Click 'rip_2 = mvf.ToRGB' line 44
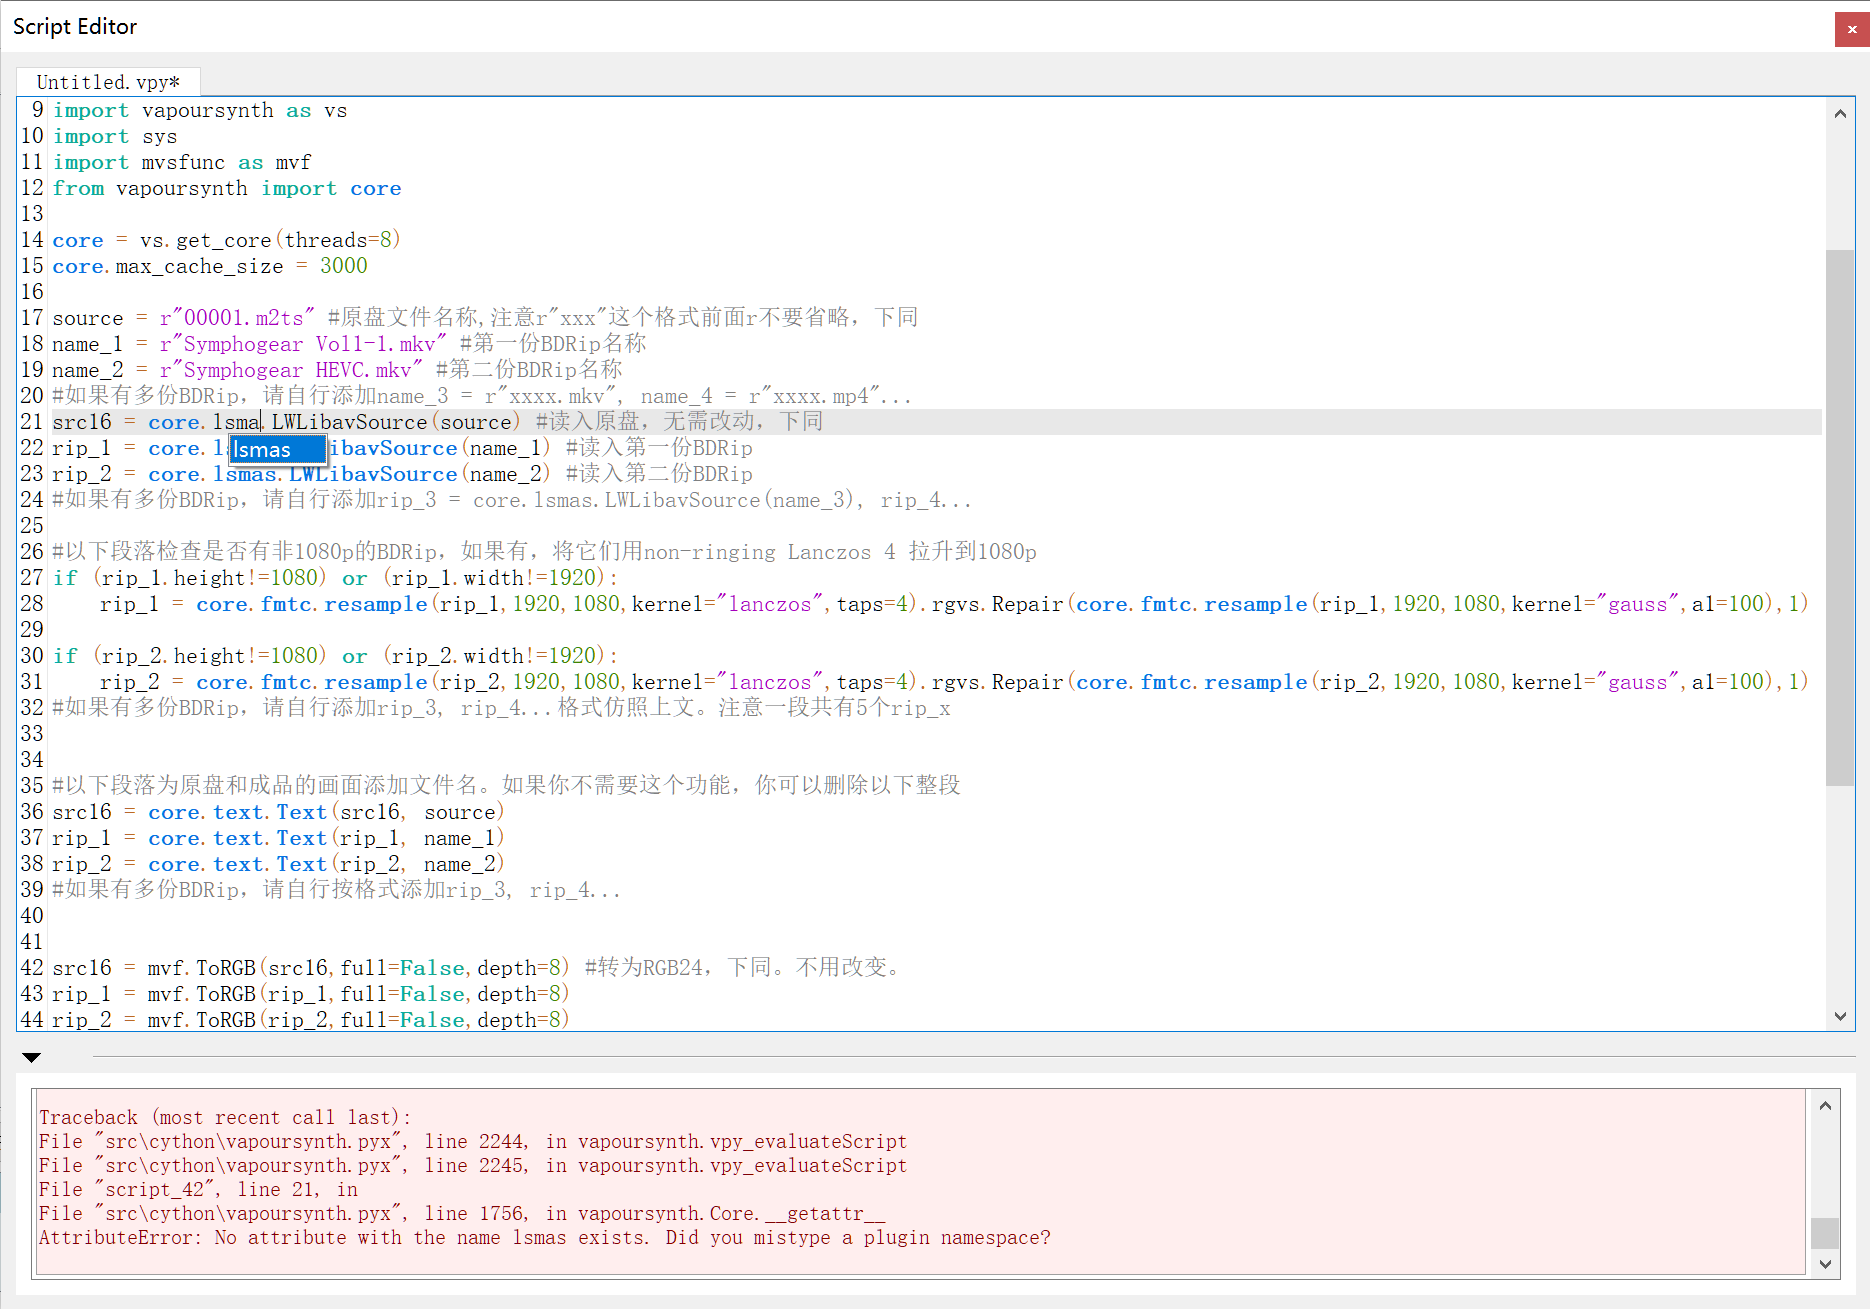1870x1309 pixels. (311, 1020)
